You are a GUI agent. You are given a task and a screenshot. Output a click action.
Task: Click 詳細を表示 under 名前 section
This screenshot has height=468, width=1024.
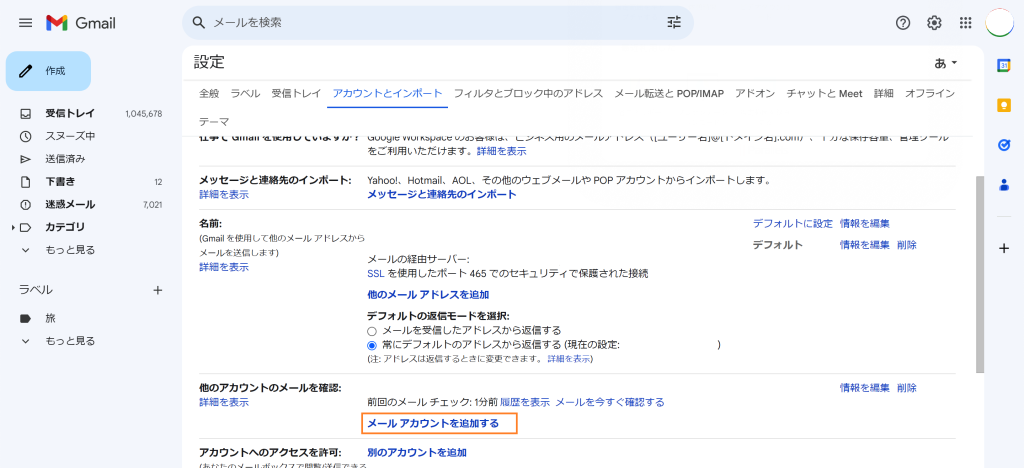pos(224,267)
